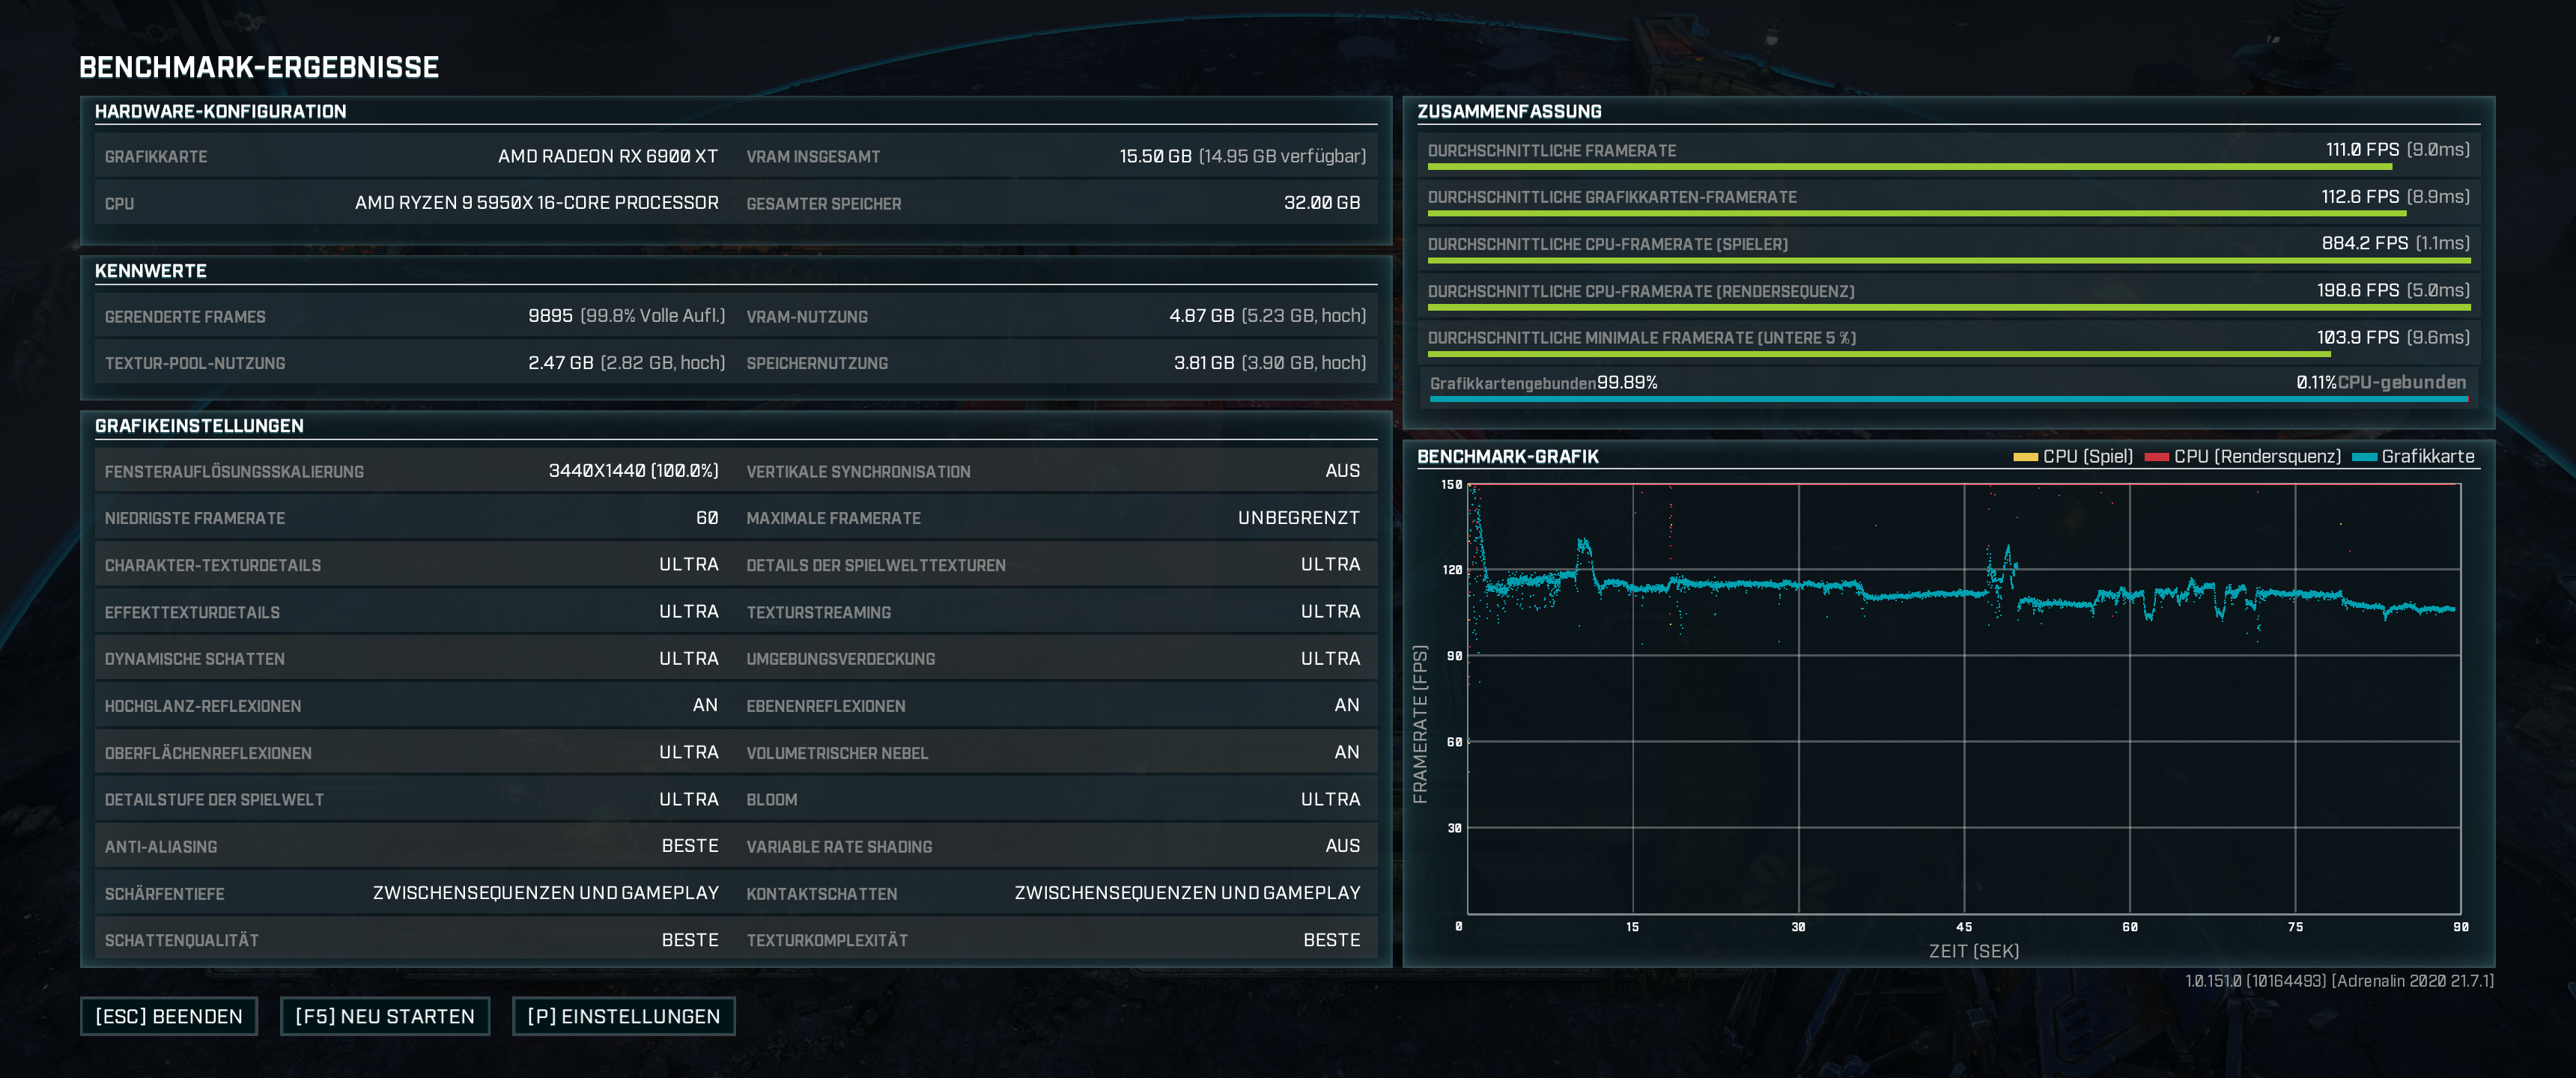2576x1078 pixels.
Task: Click the [ESC] Beenden button
Action: point(168,1016)
